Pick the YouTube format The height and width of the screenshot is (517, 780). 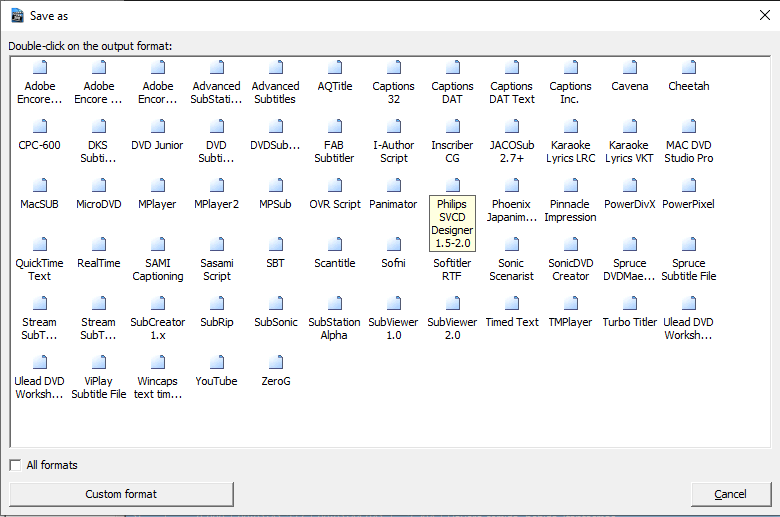click(x=216, y=371)
